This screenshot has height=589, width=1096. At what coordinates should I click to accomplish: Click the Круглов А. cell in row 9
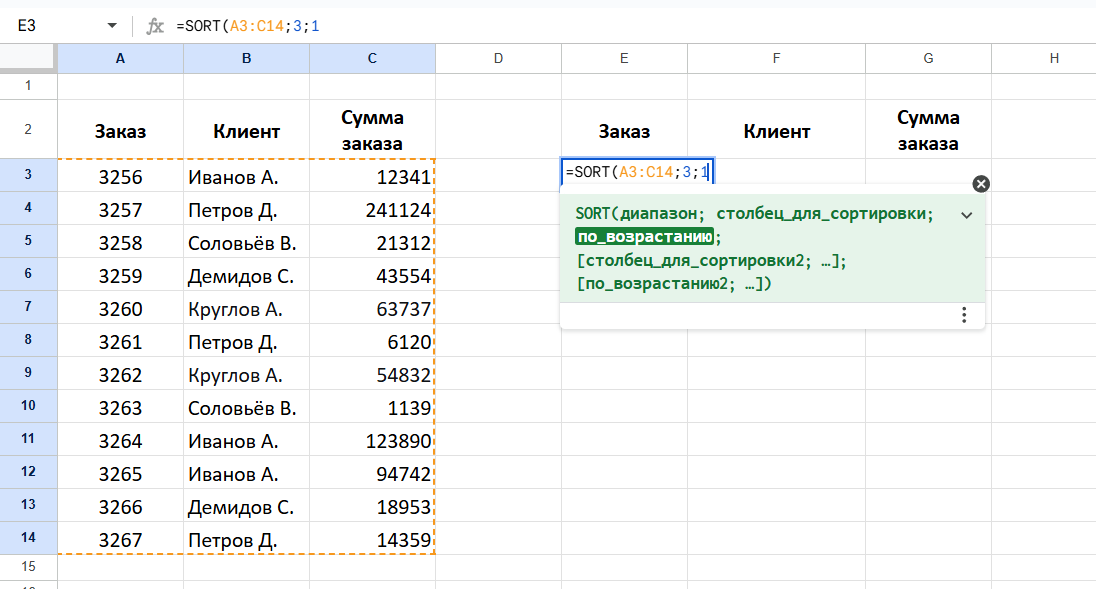(x=247, y=375)
